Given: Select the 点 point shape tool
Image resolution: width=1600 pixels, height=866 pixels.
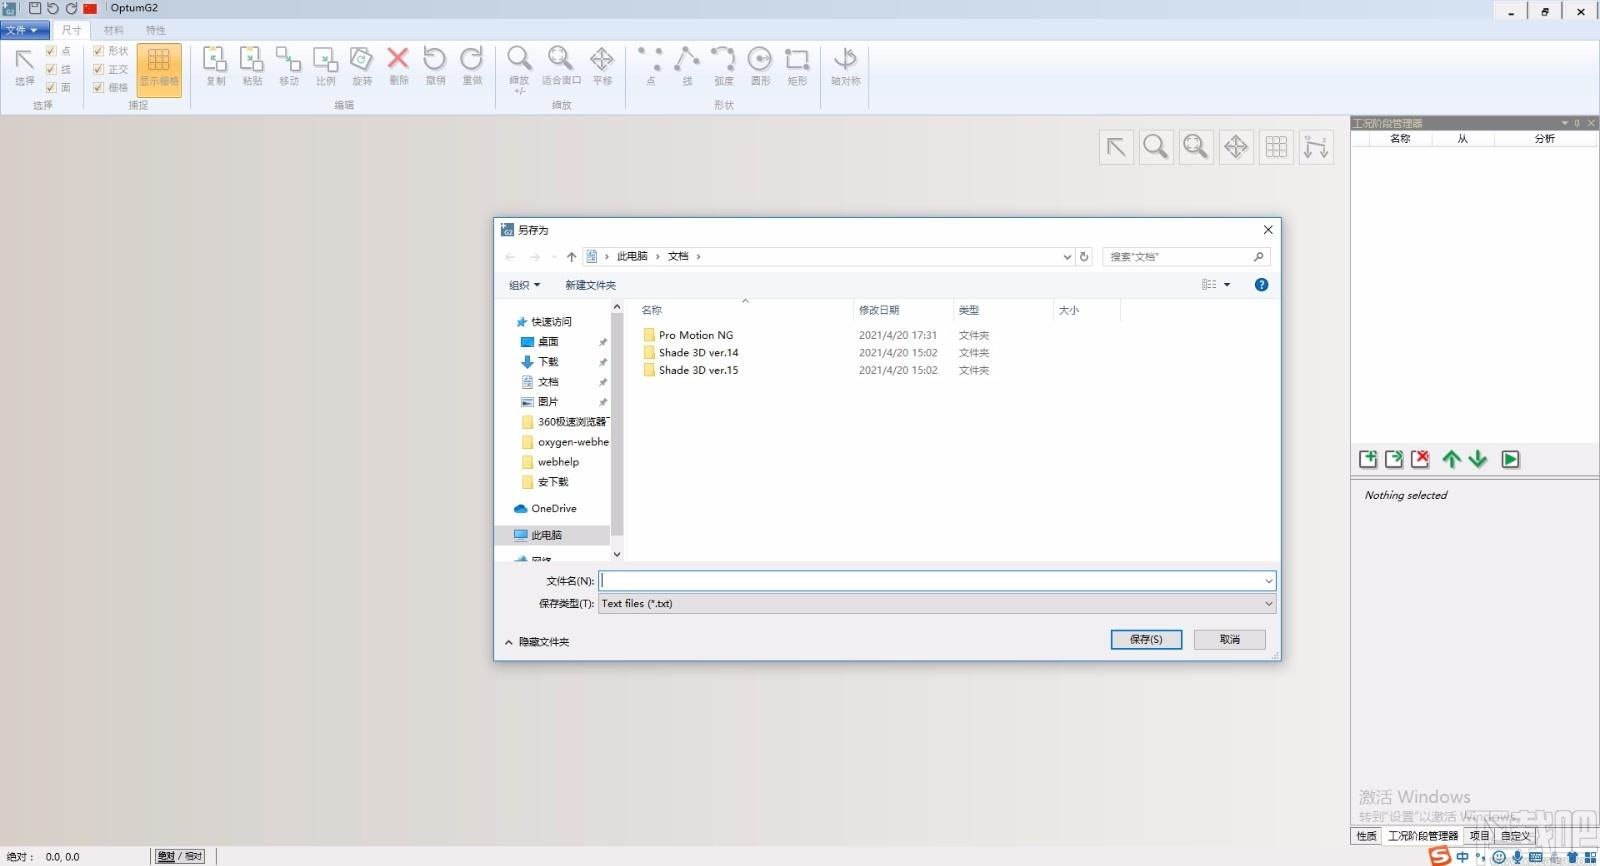Looking at the screenshot, I should (x=650, y=66).
